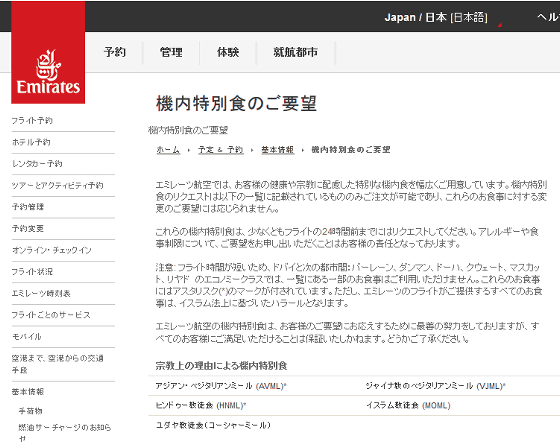Open the 就航都市 navigation menu

(295, 52)
